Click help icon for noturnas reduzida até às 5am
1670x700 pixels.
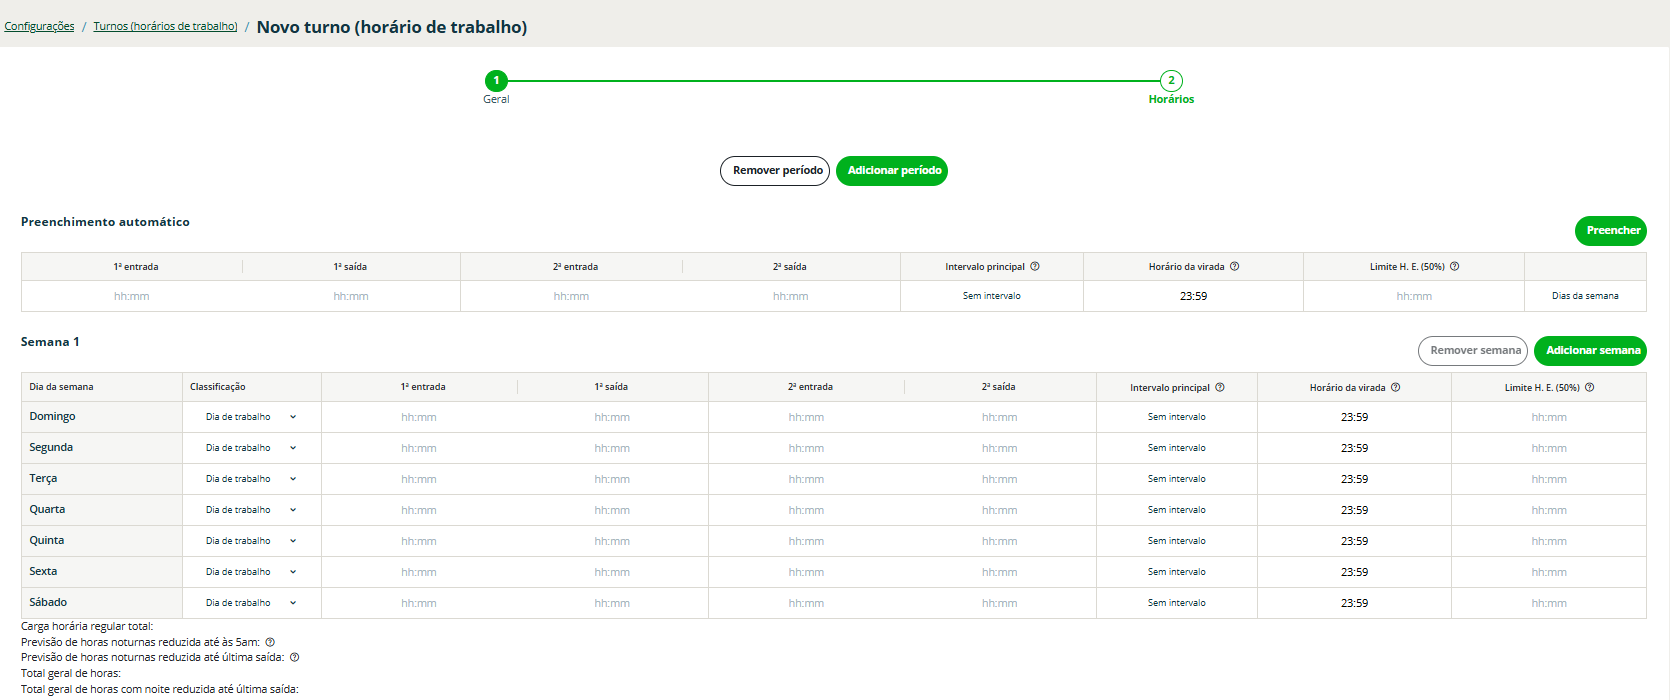[270, 642]
